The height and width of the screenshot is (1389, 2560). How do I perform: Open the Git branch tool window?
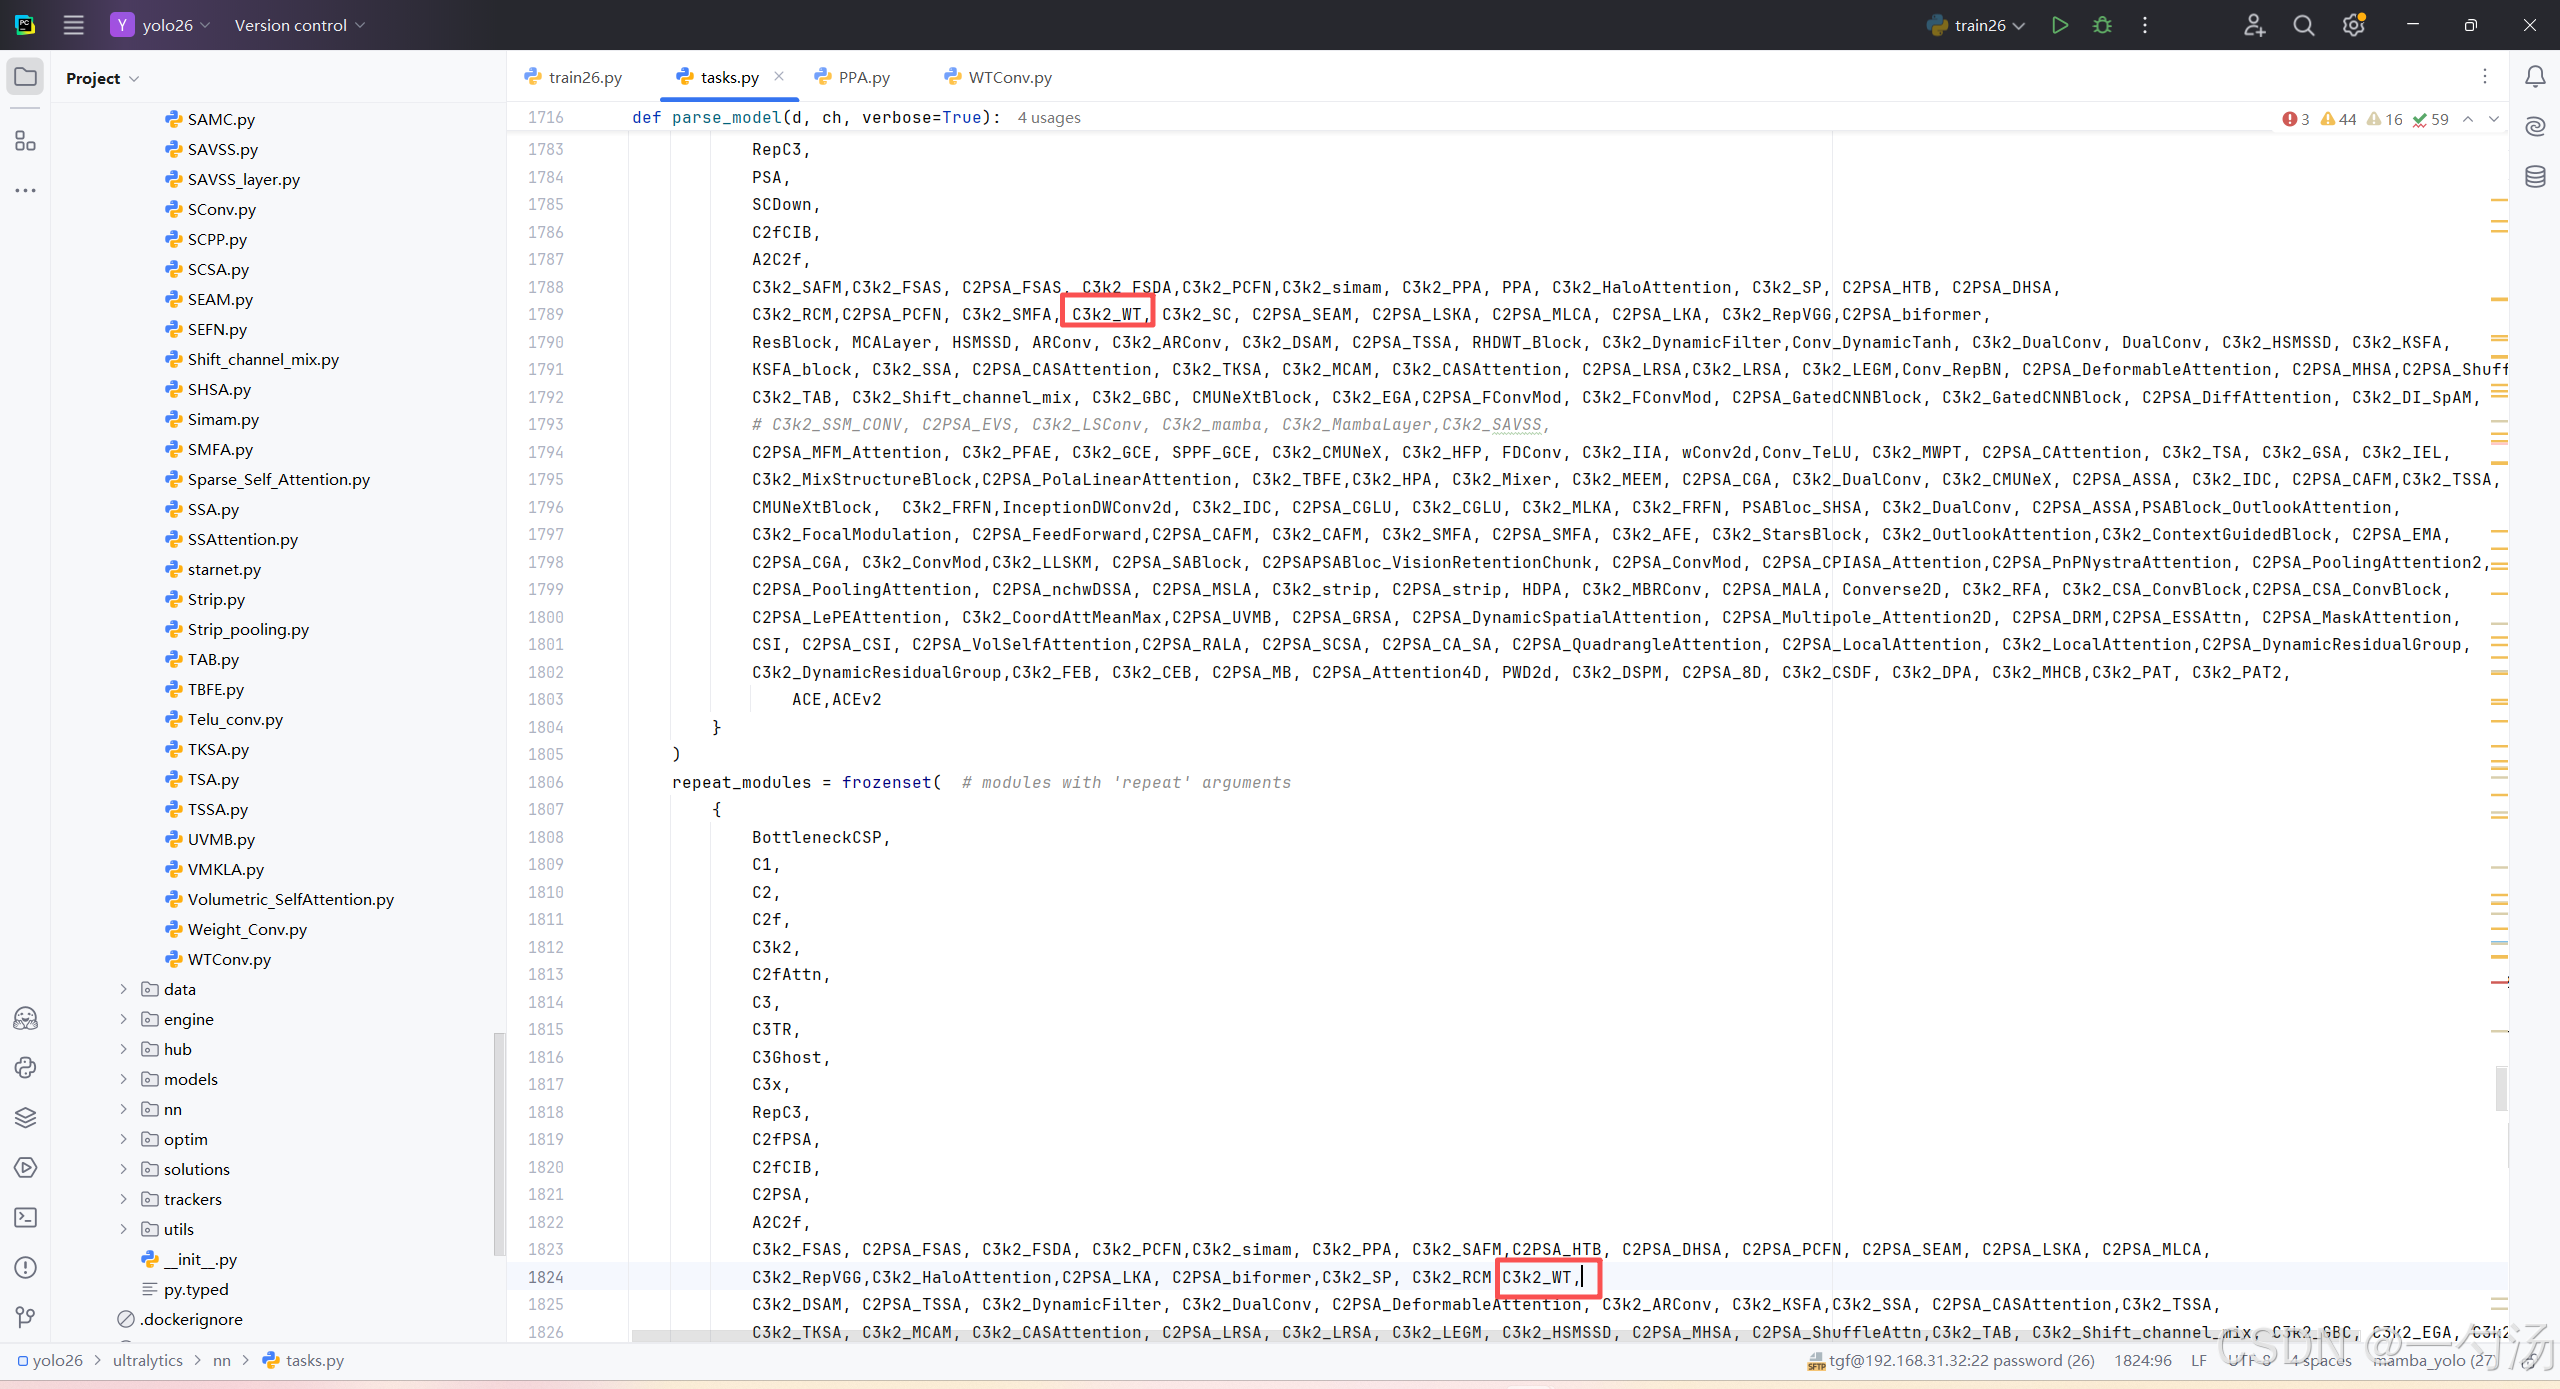coord(26,1317)
